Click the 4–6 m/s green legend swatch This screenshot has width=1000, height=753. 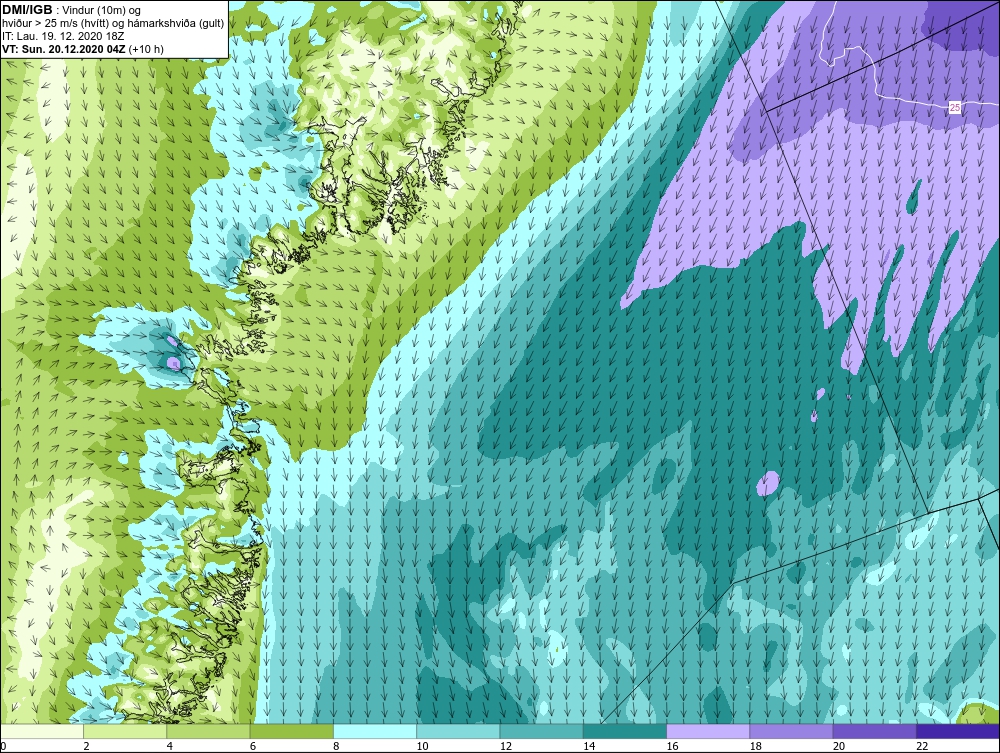click(209, 731)
